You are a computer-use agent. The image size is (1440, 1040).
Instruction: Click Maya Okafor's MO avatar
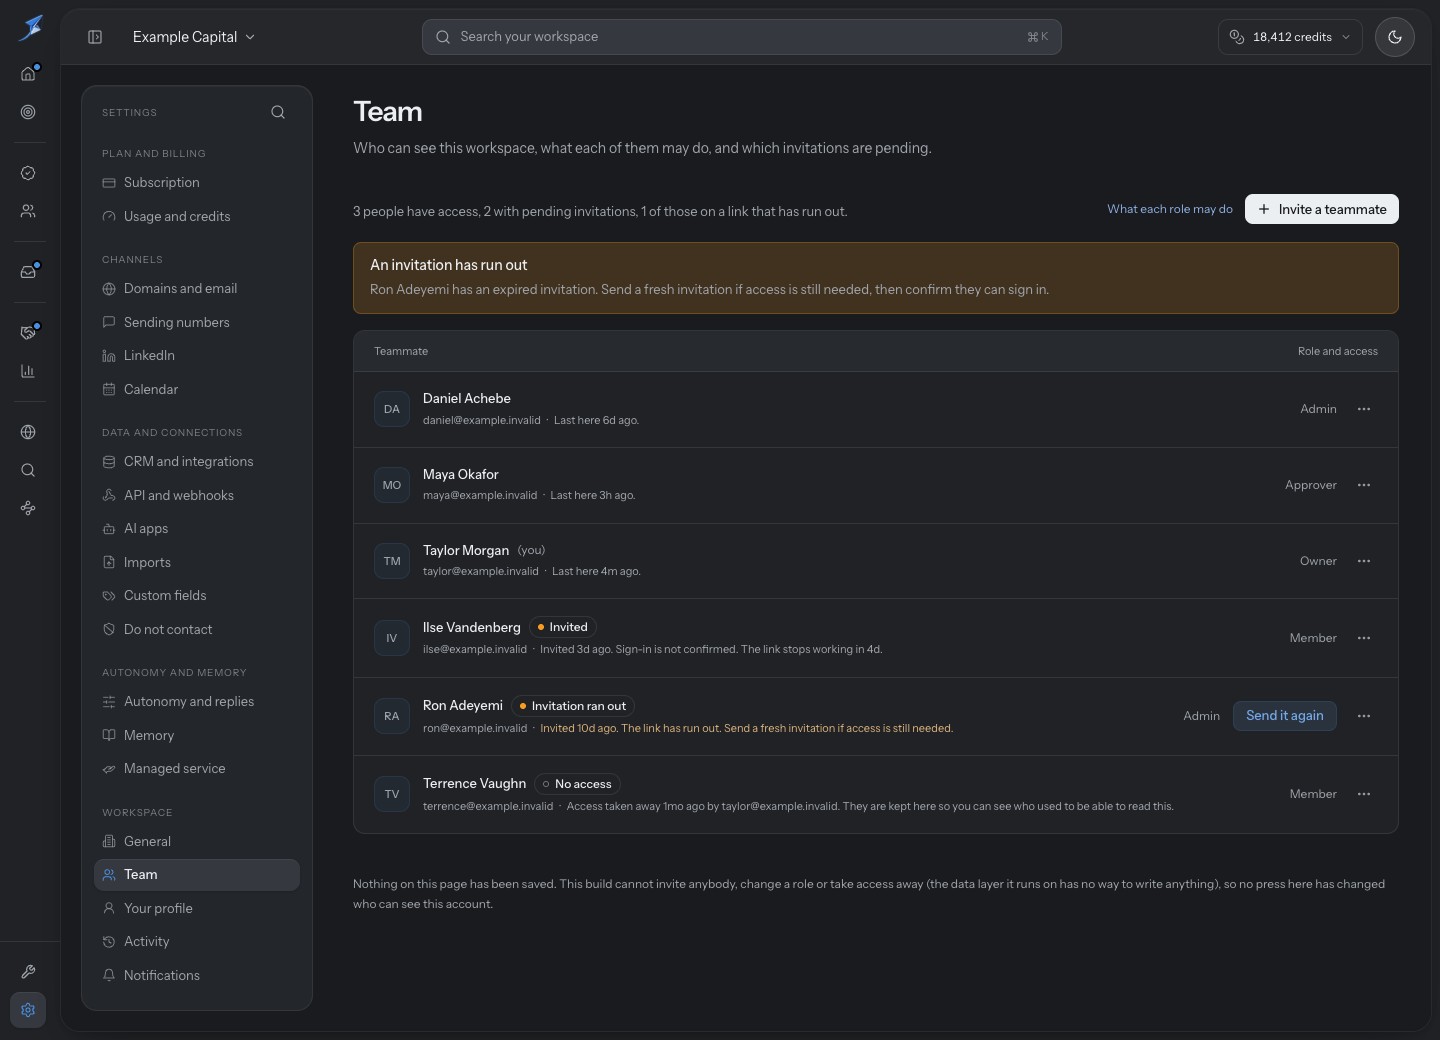click(392, 485)
